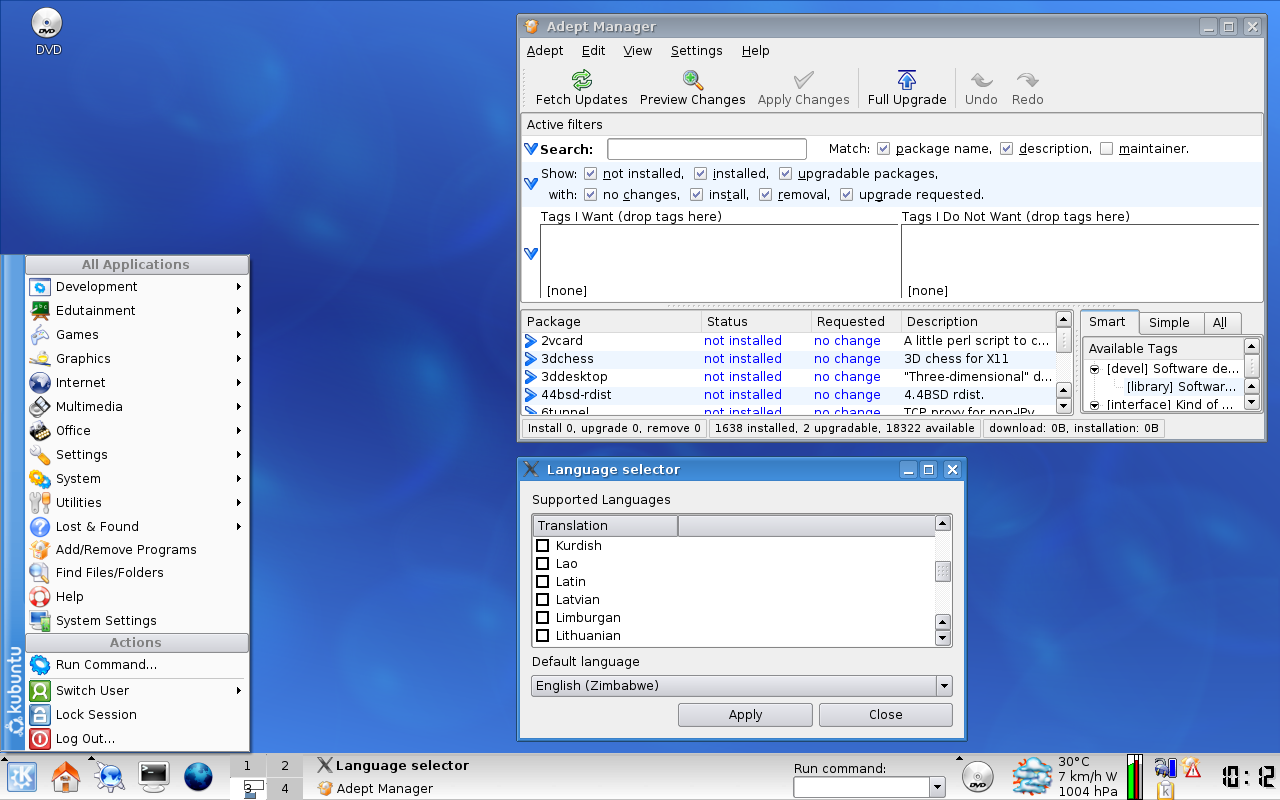Image resolution: width=1280 pixels, height=800 pixels.
Task: Click the Full Upgrade toolbar button
Action: [x=906, y=88]
